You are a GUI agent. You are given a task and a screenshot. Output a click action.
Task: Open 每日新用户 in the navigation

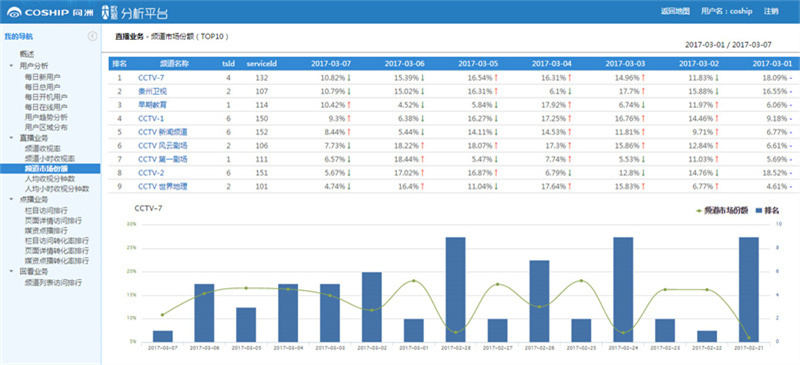point(43,77)
